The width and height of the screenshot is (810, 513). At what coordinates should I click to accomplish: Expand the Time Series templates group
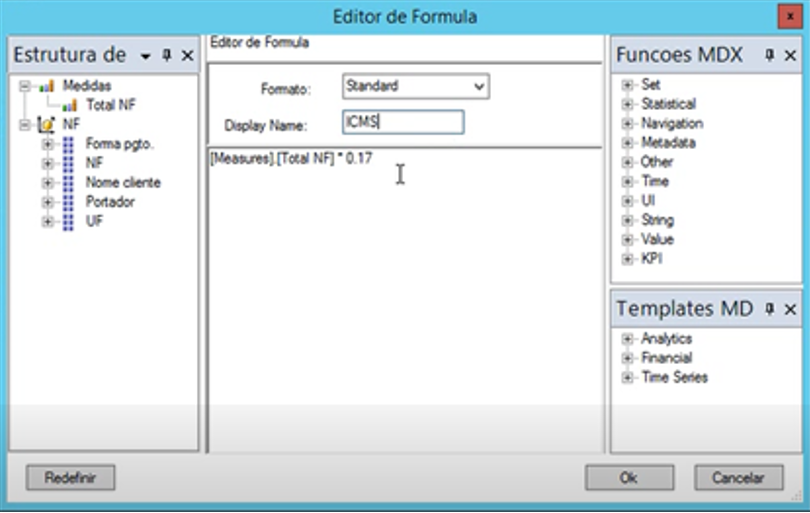627,378
